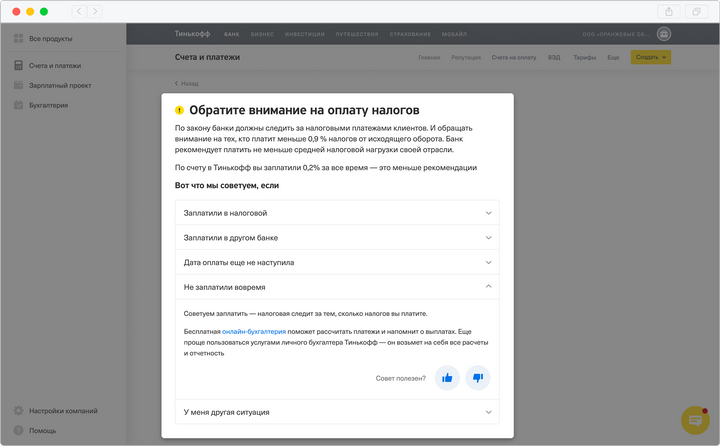Expand the Заплатили в налоговой section
The height and width of the screenshot is (446, 720).
[336, 213]
